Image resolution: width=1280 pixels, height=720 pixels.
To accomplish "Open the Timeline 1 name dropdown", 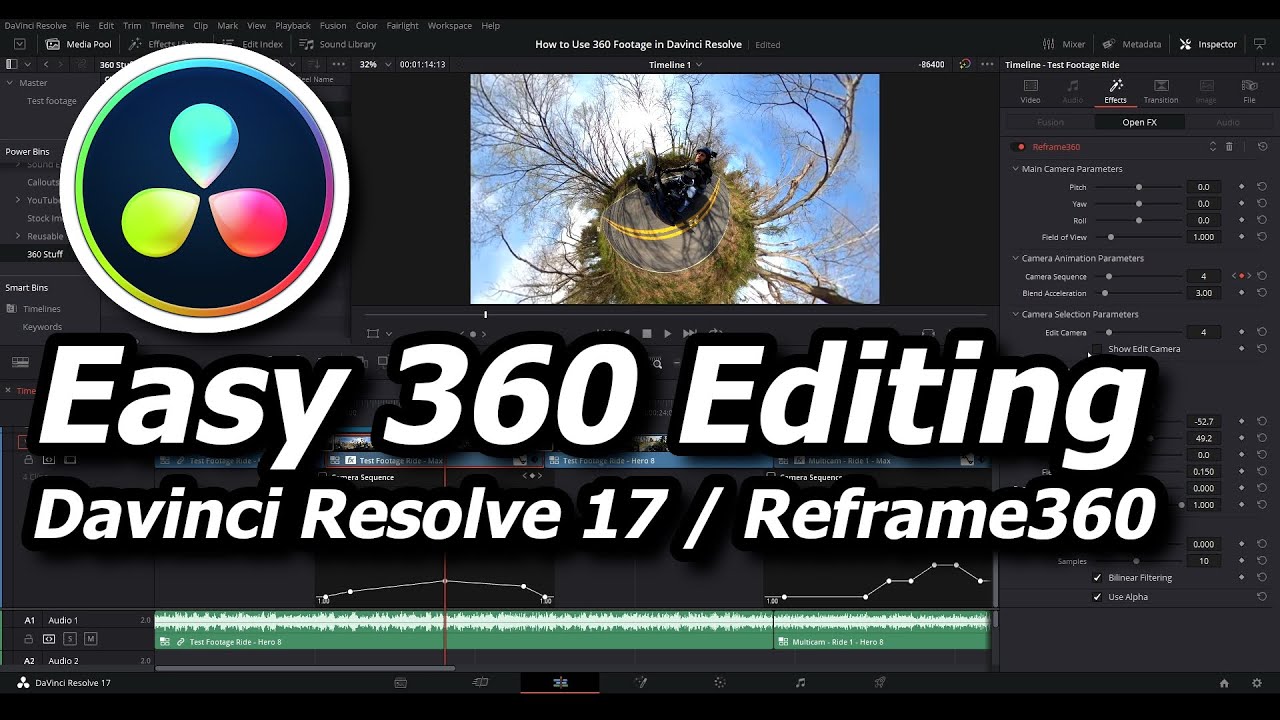I will coord(676,64).
